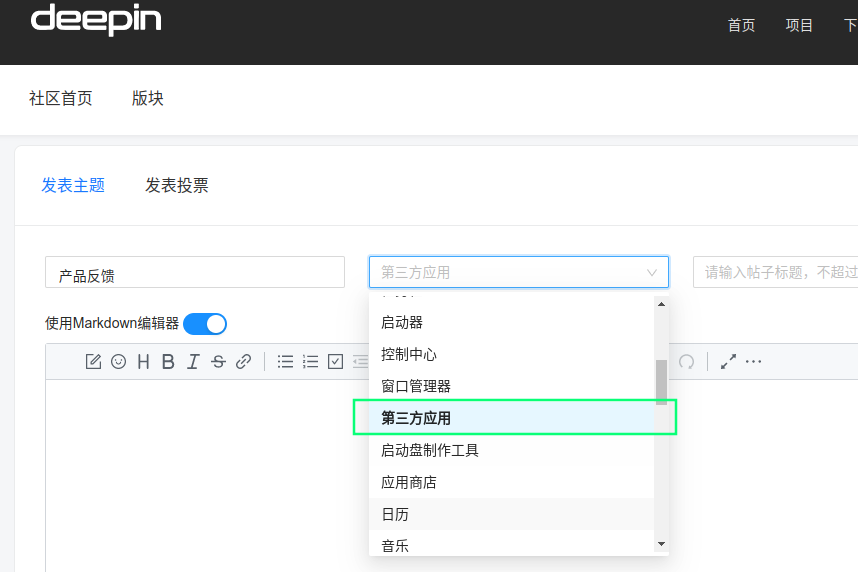Select 应用商店 from the list
858x572 pixels.
tap(512, 482)
